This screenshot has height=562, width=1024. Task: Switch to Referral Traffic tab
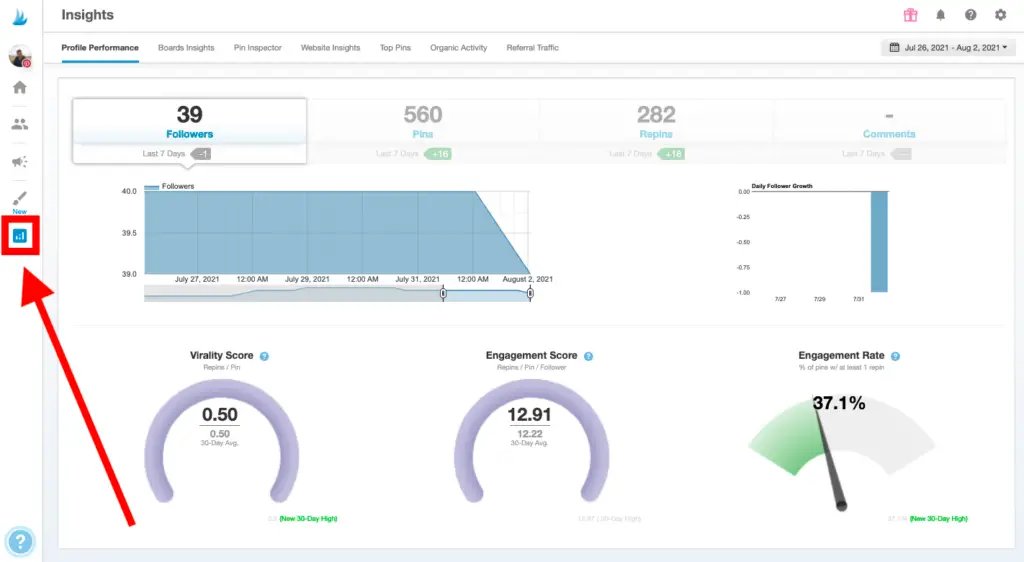pos(533,48)
